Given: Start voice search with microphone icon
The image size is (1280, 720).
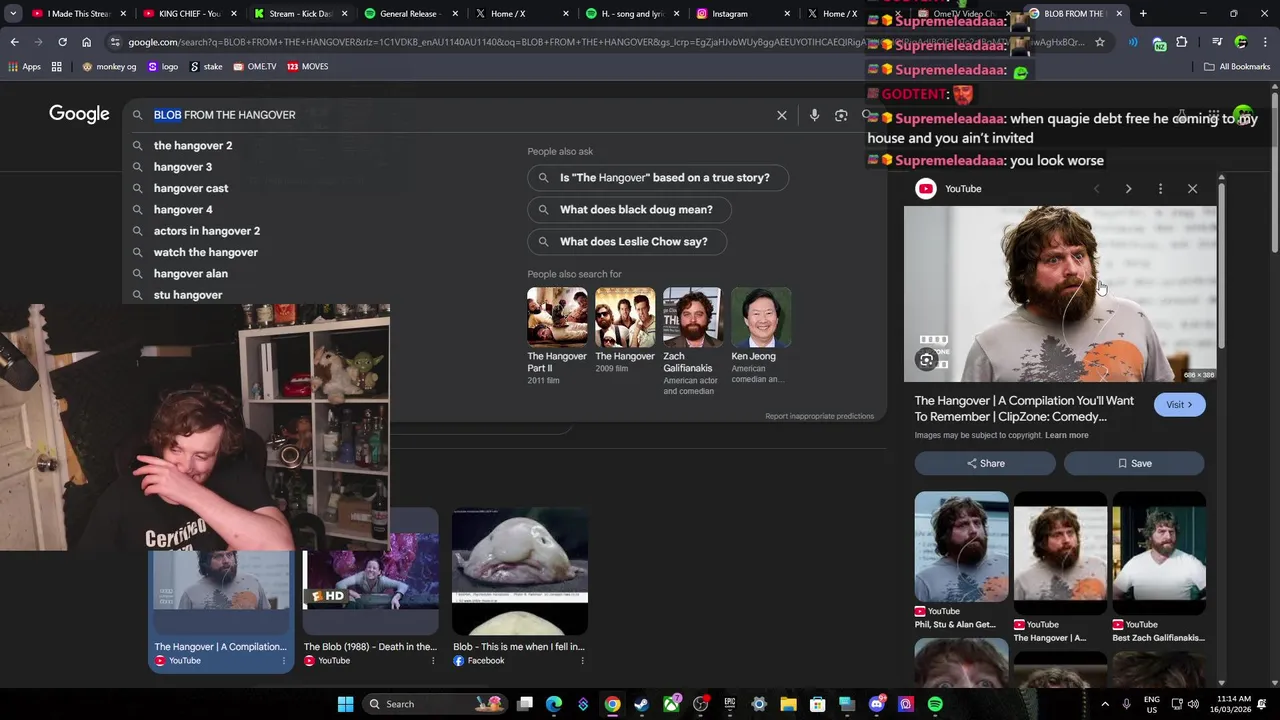Looking at the screenshot, I should click(x=814, y=115).
